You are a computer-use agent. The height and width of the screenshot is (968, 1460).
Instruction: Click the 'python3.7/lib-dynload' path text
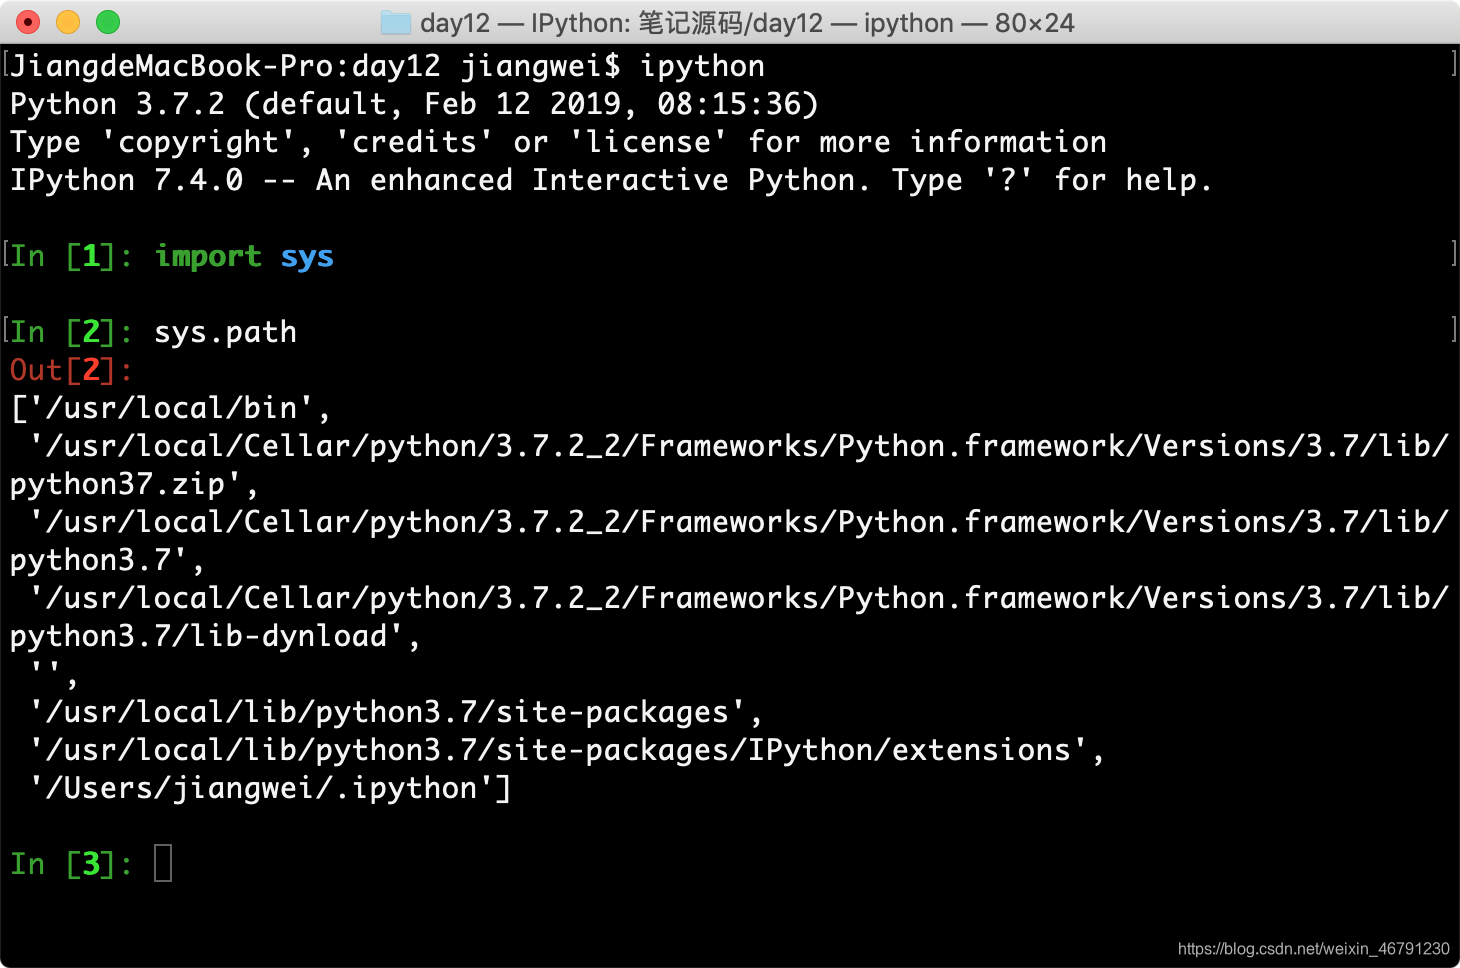(198, 636)
